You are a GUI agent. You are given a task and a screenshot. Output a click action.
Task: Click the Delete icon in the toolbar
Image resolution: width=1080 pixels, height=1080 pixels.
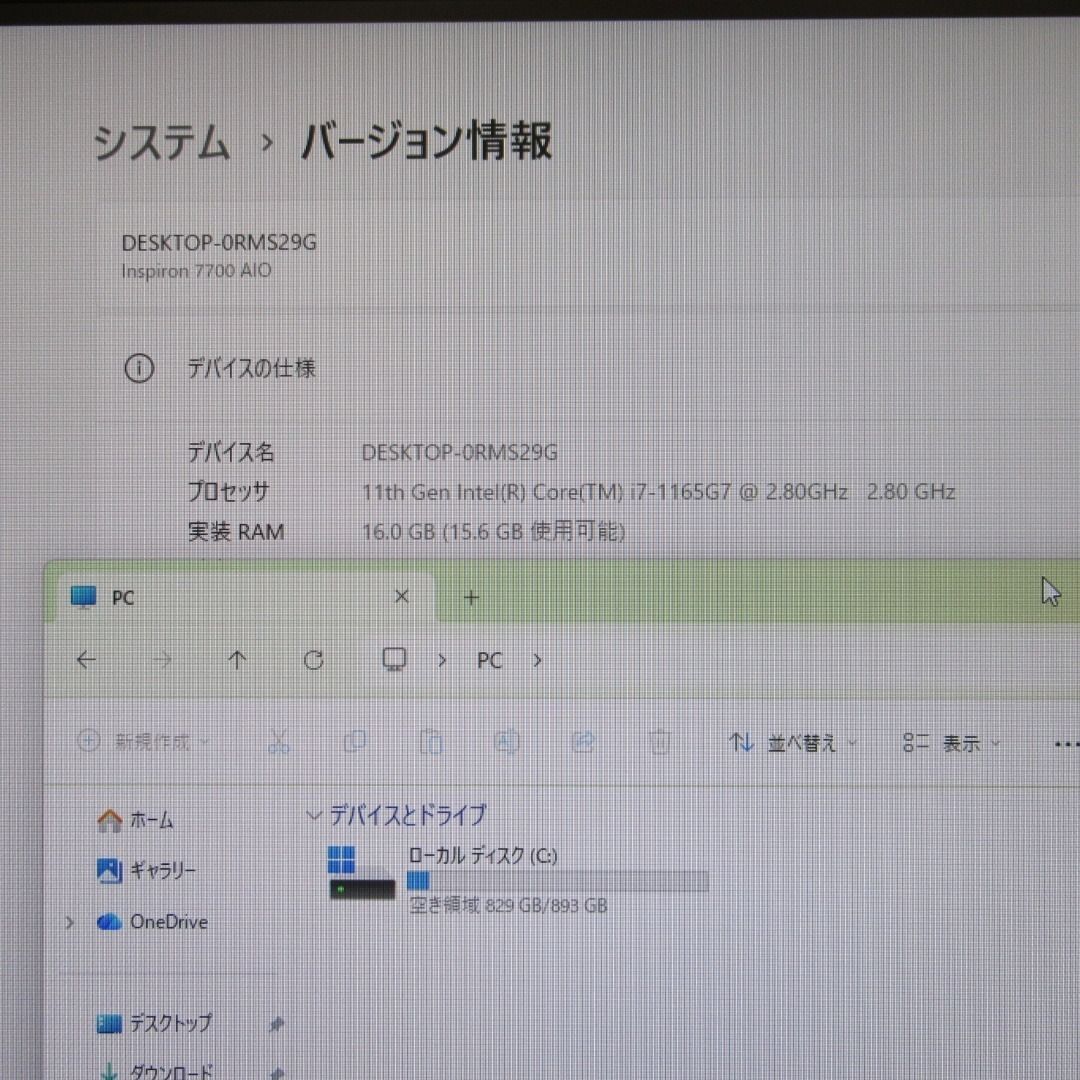click(x=660, y=741)
